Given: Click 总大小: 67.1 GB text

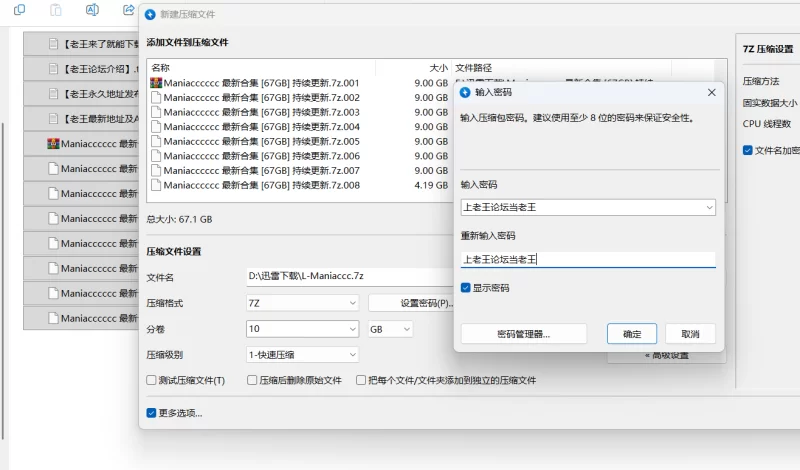Looking at the screenshot, I should pos(179,219).
